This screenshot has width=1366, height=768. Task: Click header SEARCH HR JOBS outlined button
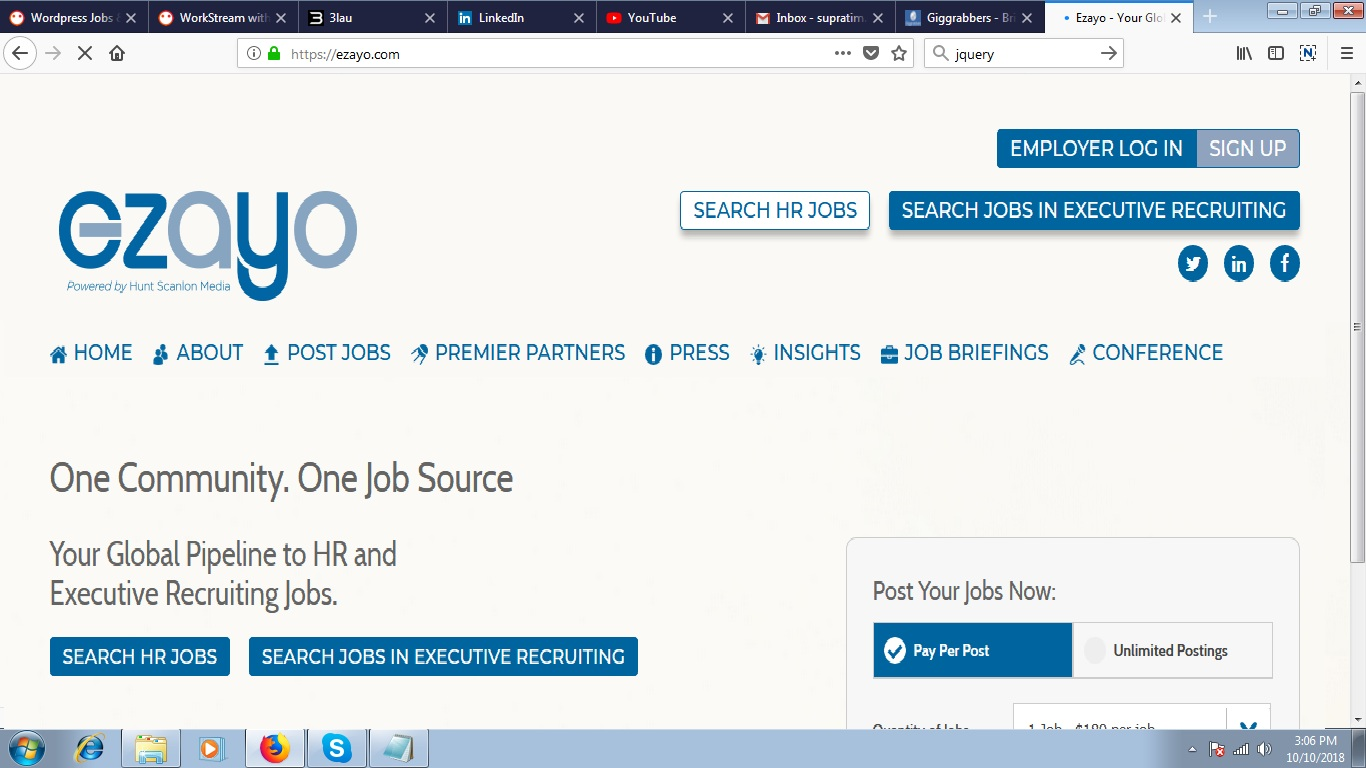[775, 211]
